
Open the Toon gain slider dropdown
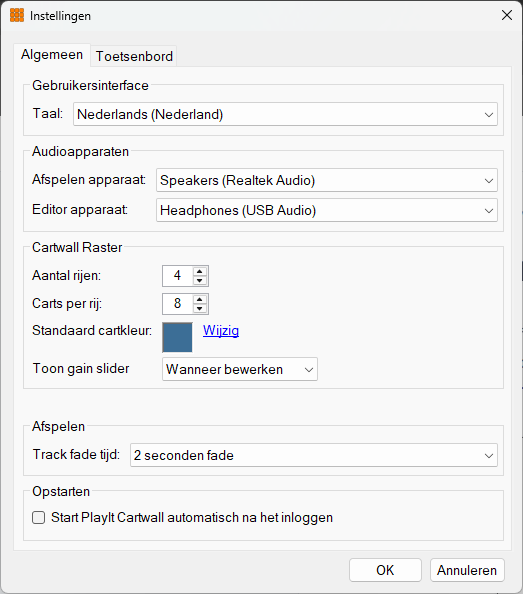coord(240,369)
